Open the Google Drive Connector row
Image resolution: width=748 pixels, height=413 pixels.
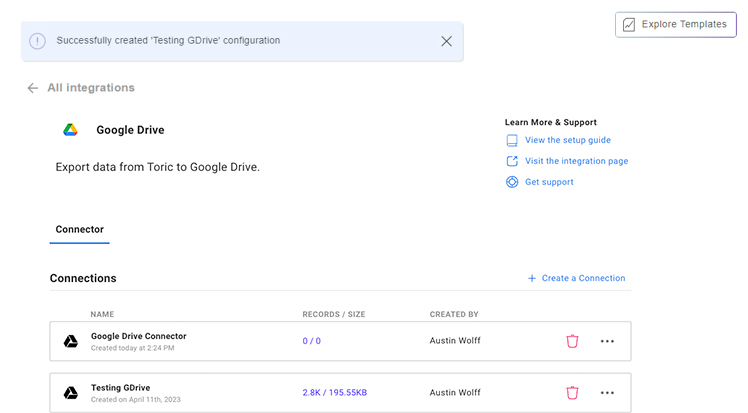tap(340, 341)
